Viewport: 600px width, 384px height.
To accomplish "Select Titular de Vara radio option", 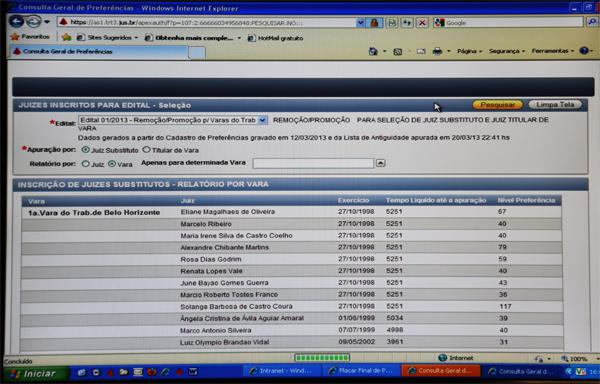I will [x=146, y=150].
